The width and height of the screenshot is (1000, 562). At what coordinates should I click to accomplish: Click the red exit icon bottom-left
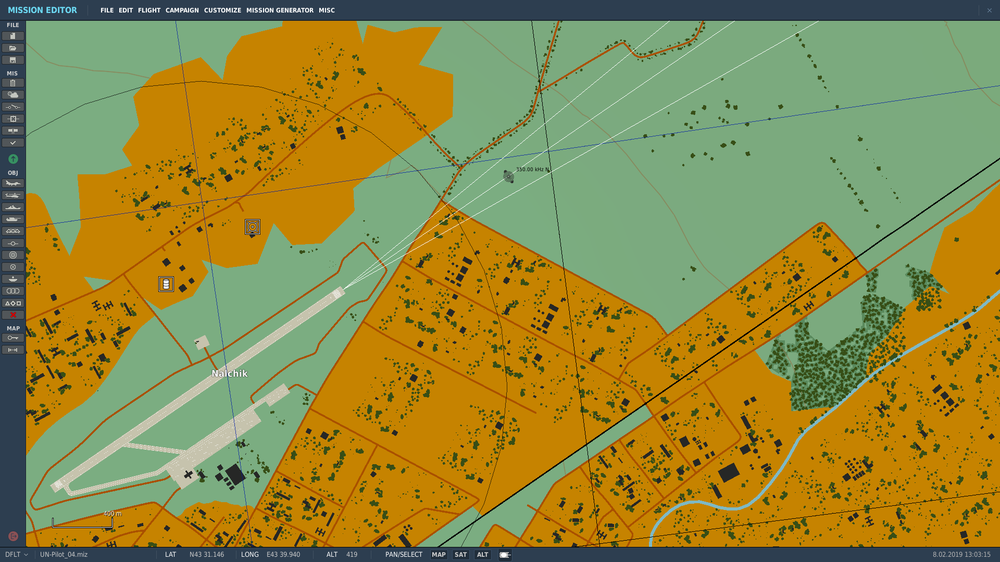coord(13,536)
